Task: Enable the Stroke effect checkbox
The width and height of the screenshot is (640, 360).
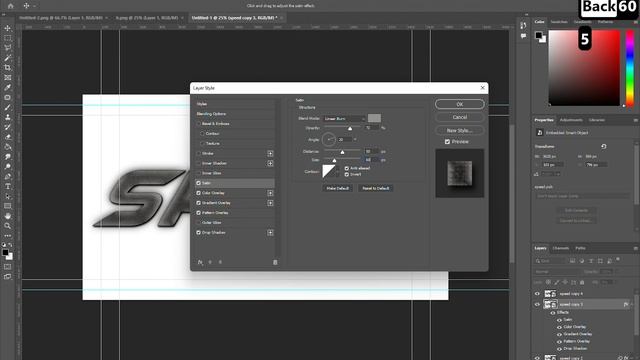Action: click(x=199, y=153)
